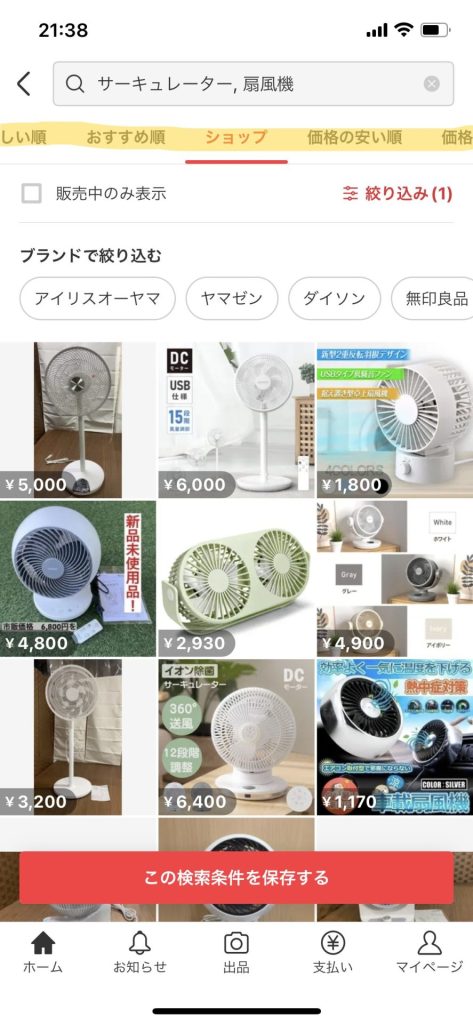Viewport: 473px width, 1024px height.
Task: Select the おすすめ順 sort tab
Action: pos(125,138)
